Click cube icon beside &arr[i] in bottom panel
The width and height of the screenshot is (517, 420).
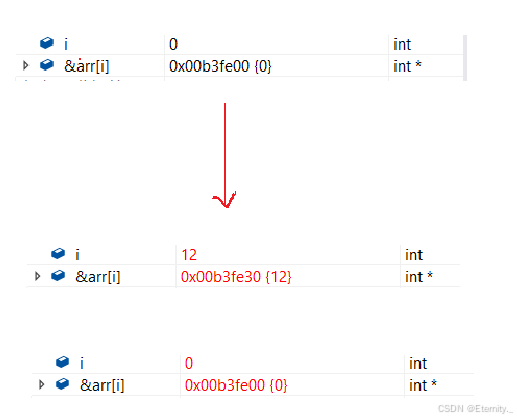62,384
